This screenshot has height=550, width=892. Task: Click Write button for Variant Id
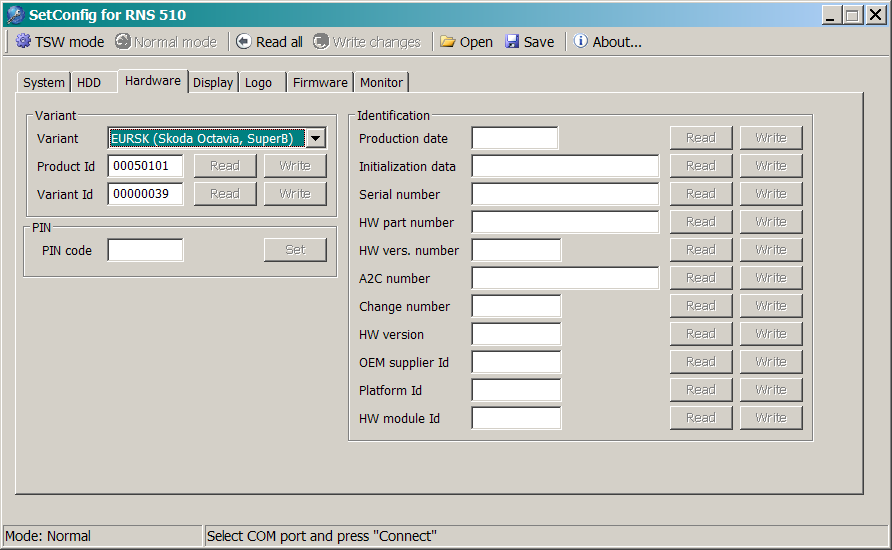[x=295, y=194]
